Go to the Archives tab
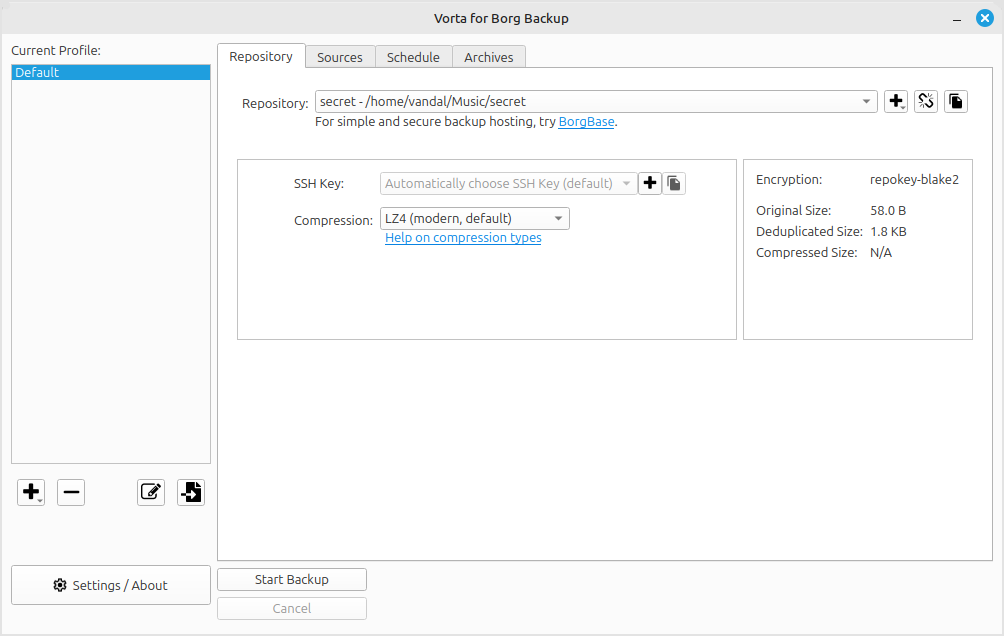Image resolution: width=1004 pixels, height=636 pixels. click(489, 57)
